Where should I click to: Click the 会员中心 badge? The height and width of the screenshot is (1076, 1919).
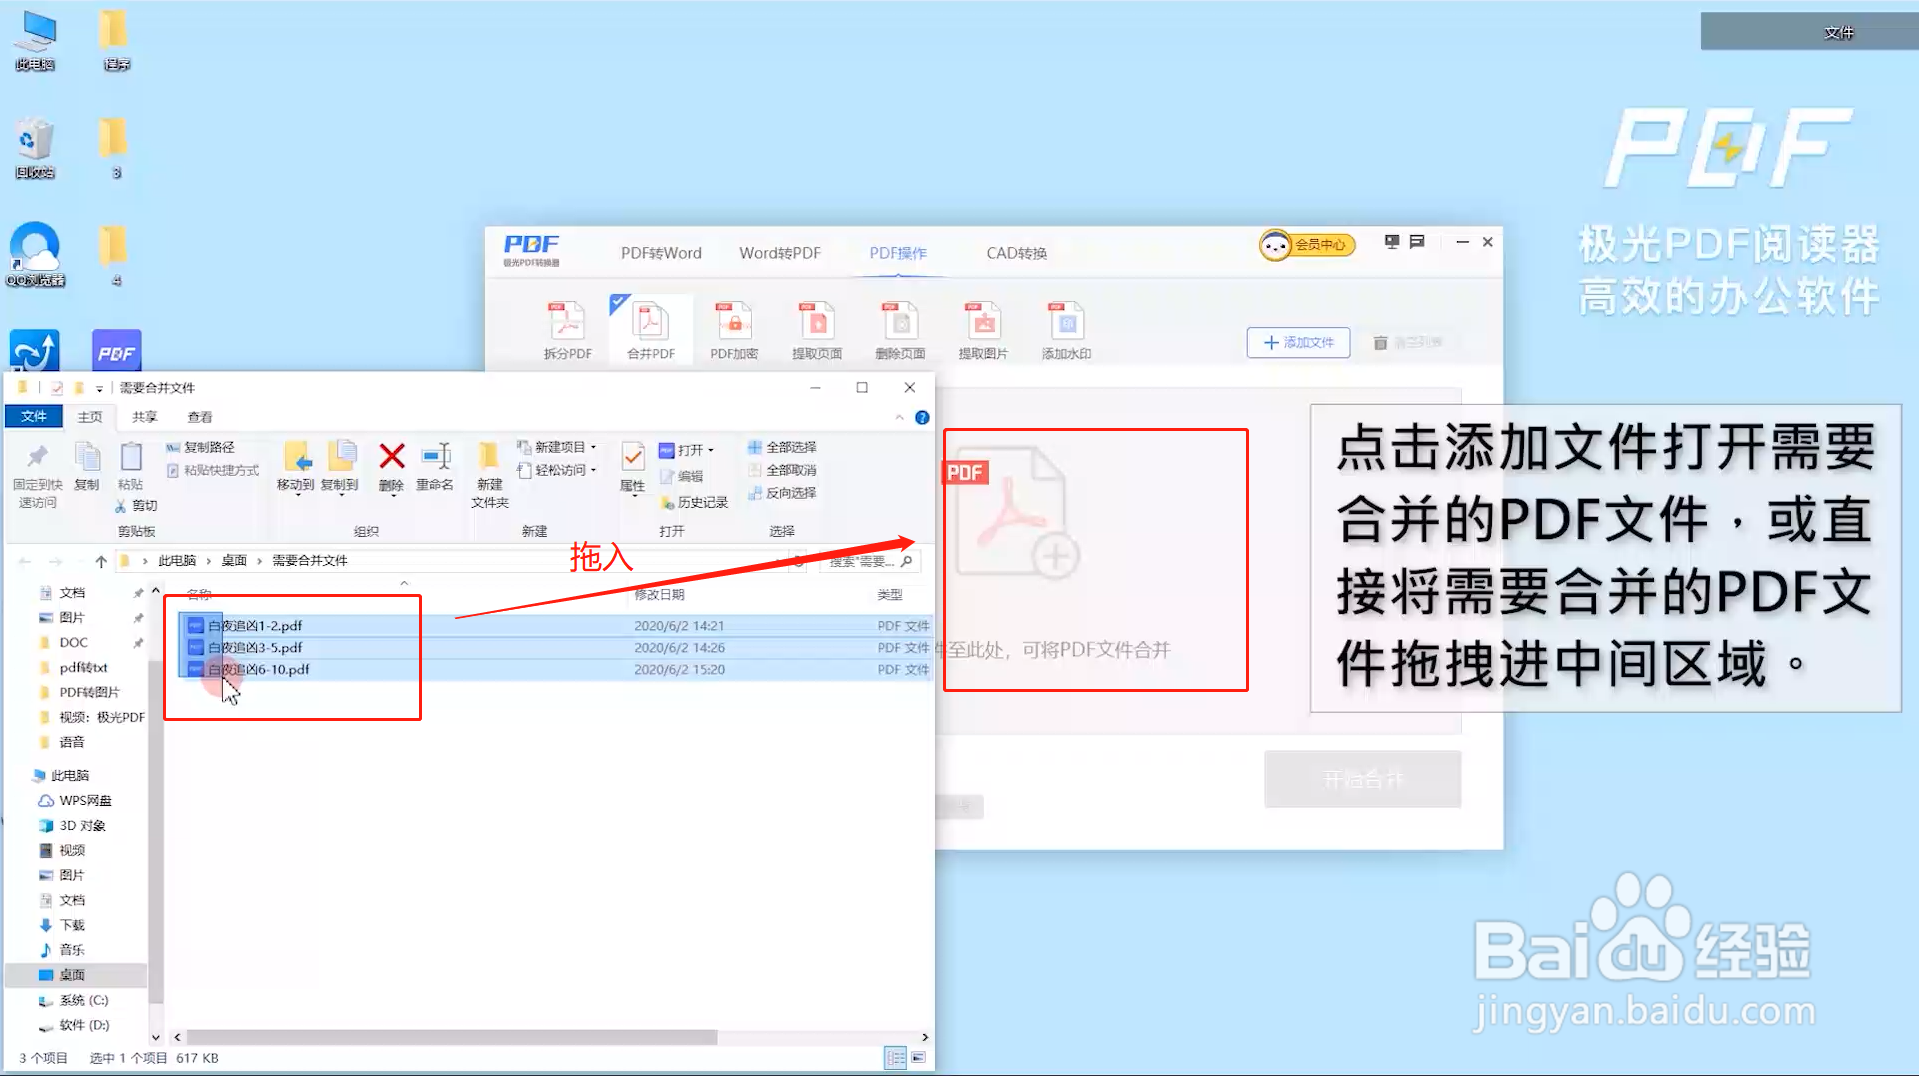click(x=1307, y=244)
